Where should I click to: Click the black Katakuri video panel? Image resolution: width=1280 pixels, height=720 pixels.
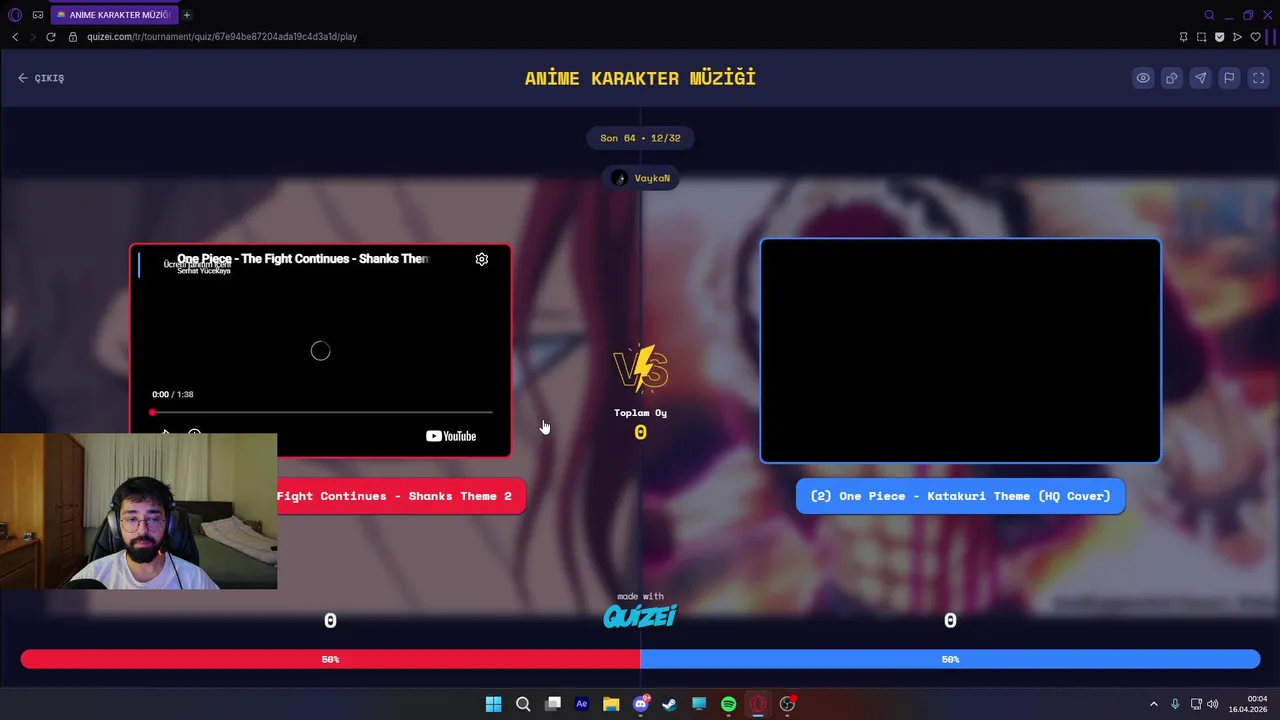pyautogui.click(x=960, y=351)
